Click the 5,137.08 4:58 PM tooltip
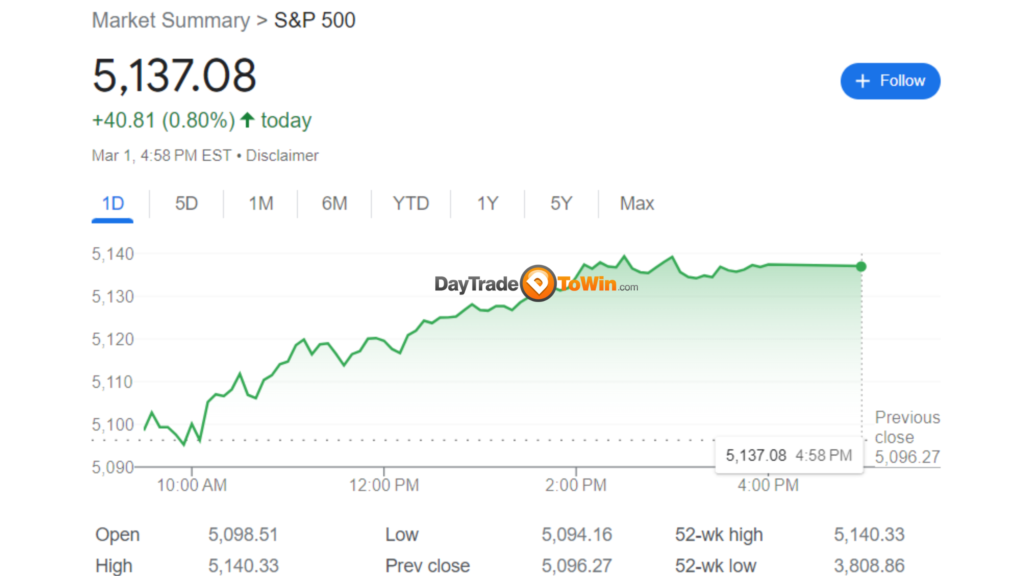This screenshot has height=576, width=1024. (x=788, y=455)
